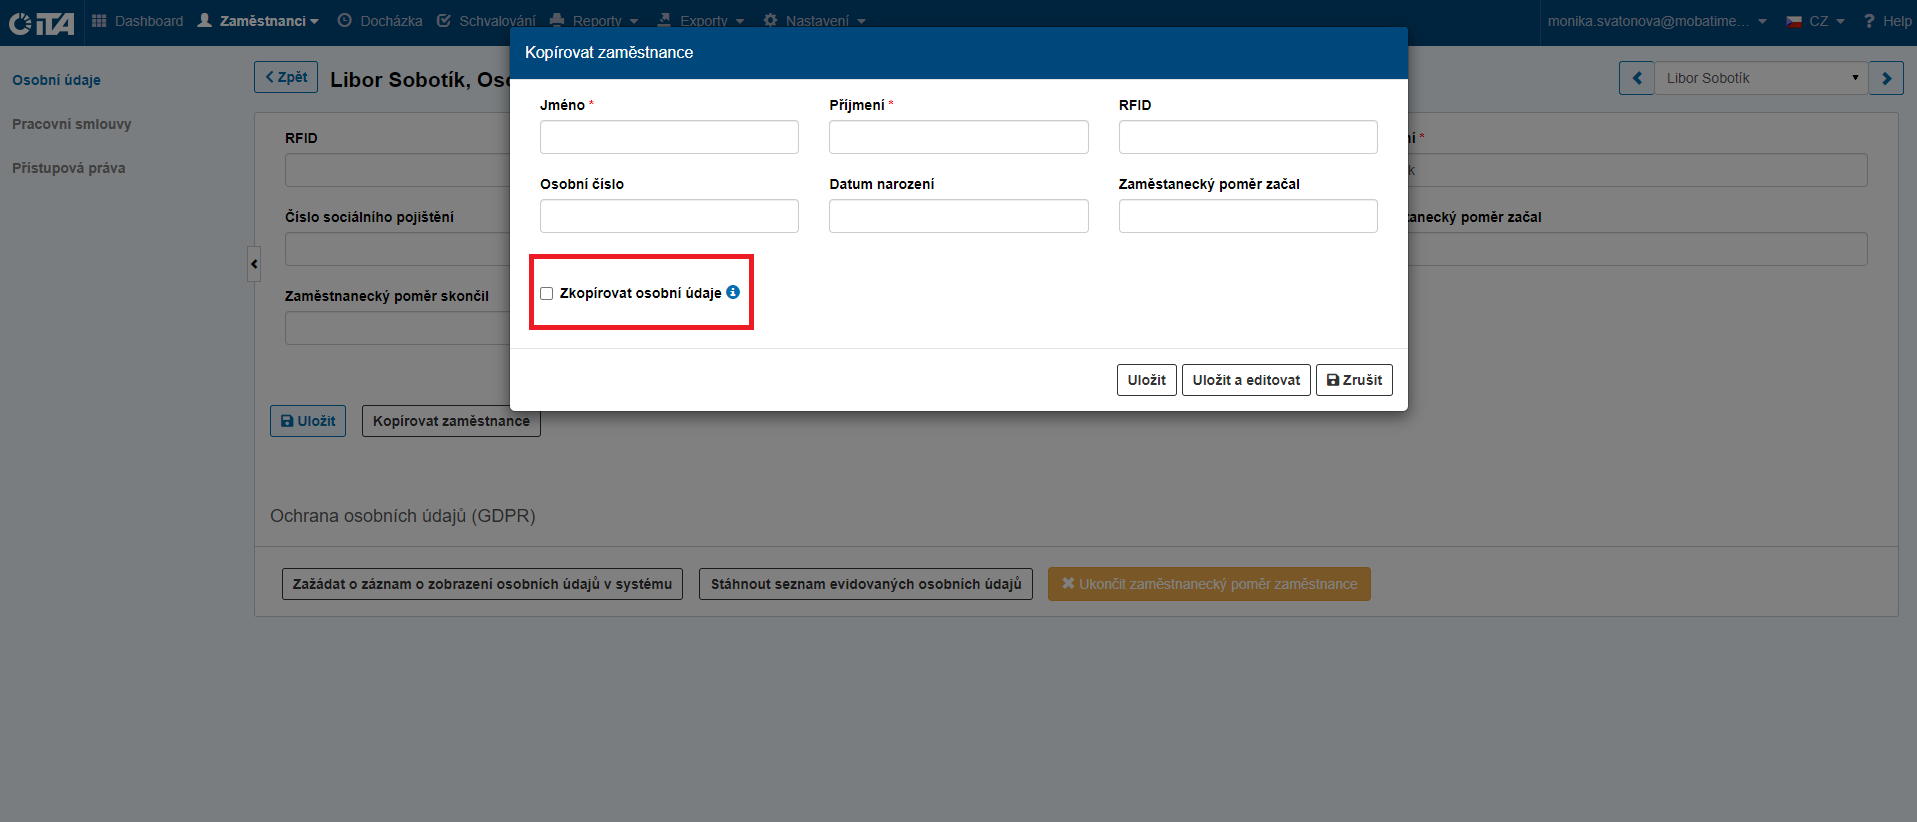1917x822 pixels.
Task: Expand the Zaměstnanci menu
Action: pos(259,21)
